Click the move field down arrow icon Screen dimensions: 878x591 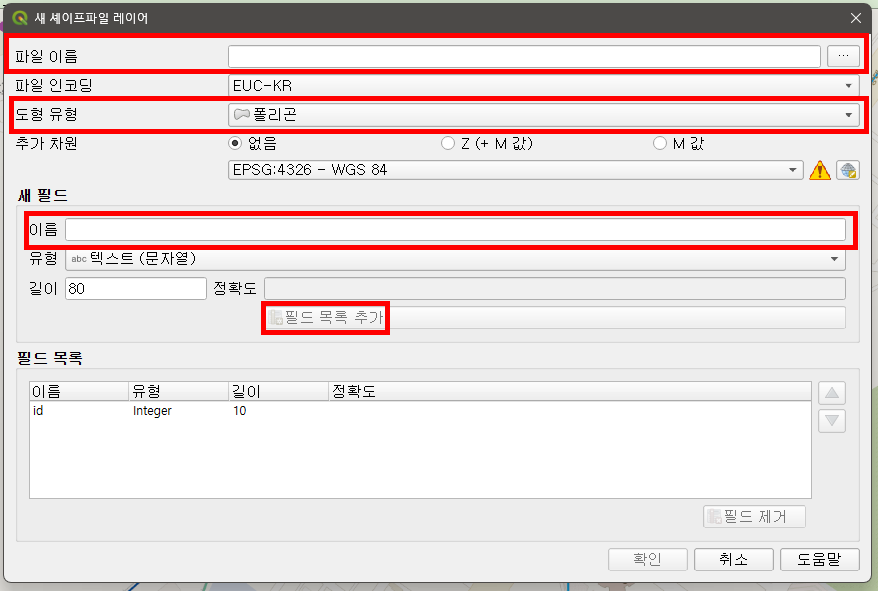tap(832, 421)
